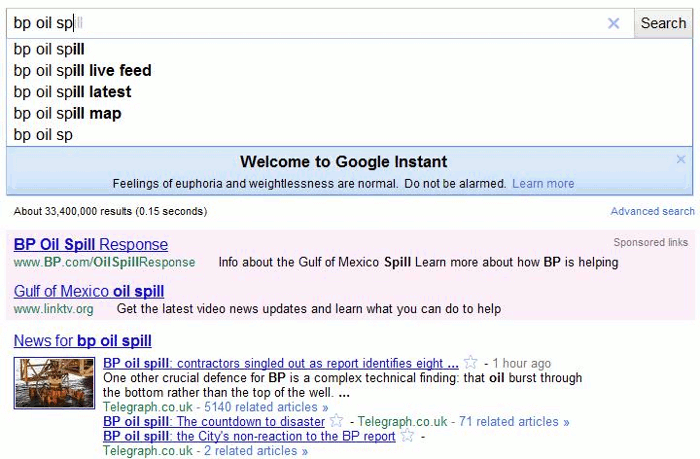Choose suggestion 'bp oil spill latest'

click(349, 92)
